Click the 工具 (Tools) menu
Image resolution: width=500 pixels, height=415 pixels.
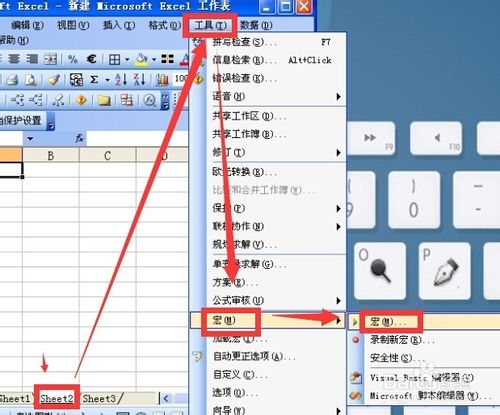pos(210,25)
